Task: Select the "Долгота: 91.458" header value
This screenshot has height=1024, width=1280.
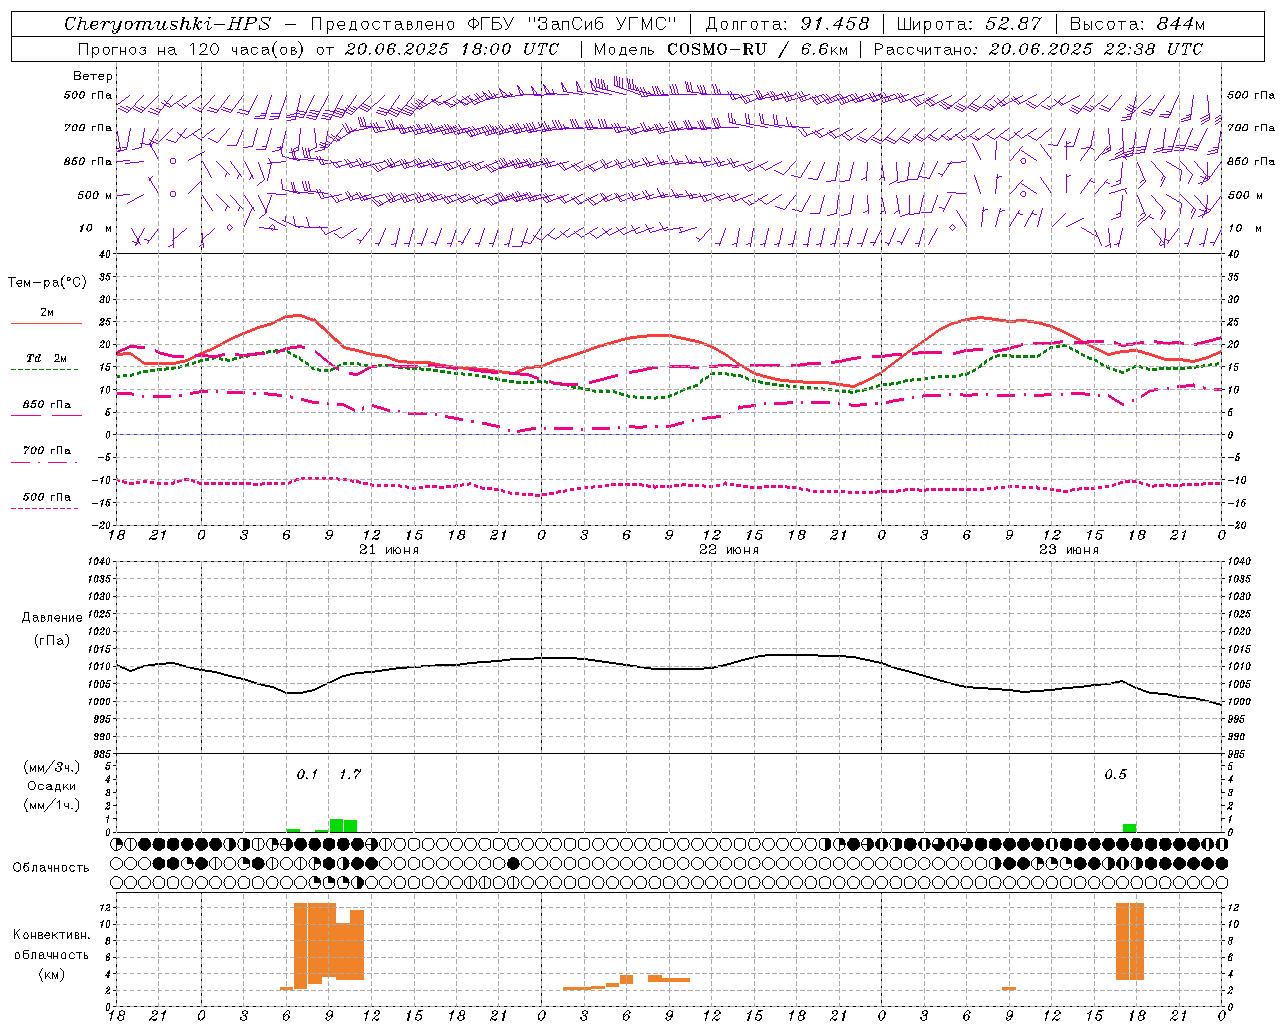Action: click(x=788, y=24)
